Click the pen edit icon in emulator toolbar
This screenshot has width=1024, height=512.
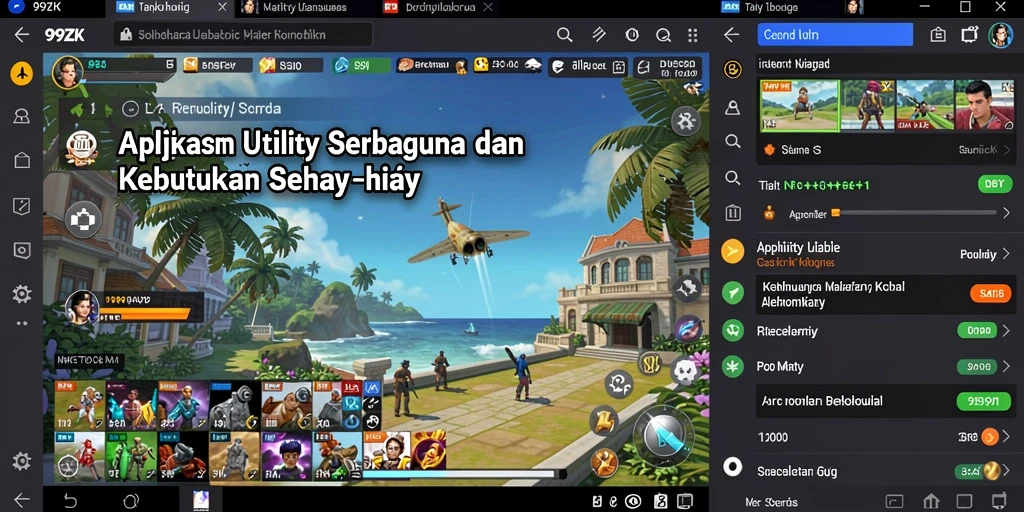(599, 35)
